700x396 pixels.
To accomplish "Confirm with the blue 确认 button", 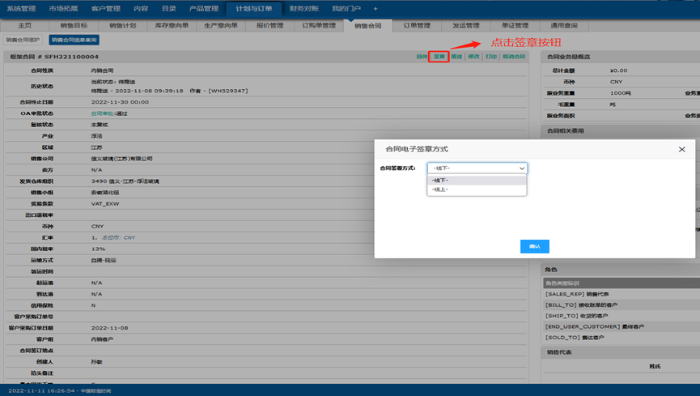I will (x=534, y=246).
